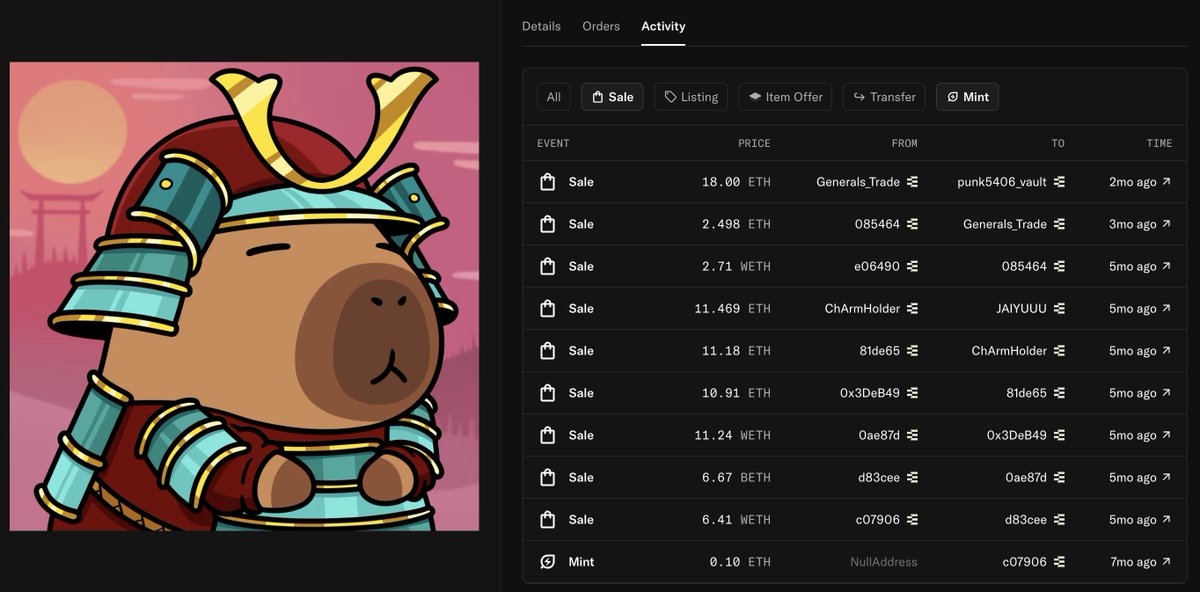Open external link for the Mint event

point(1166,562)
